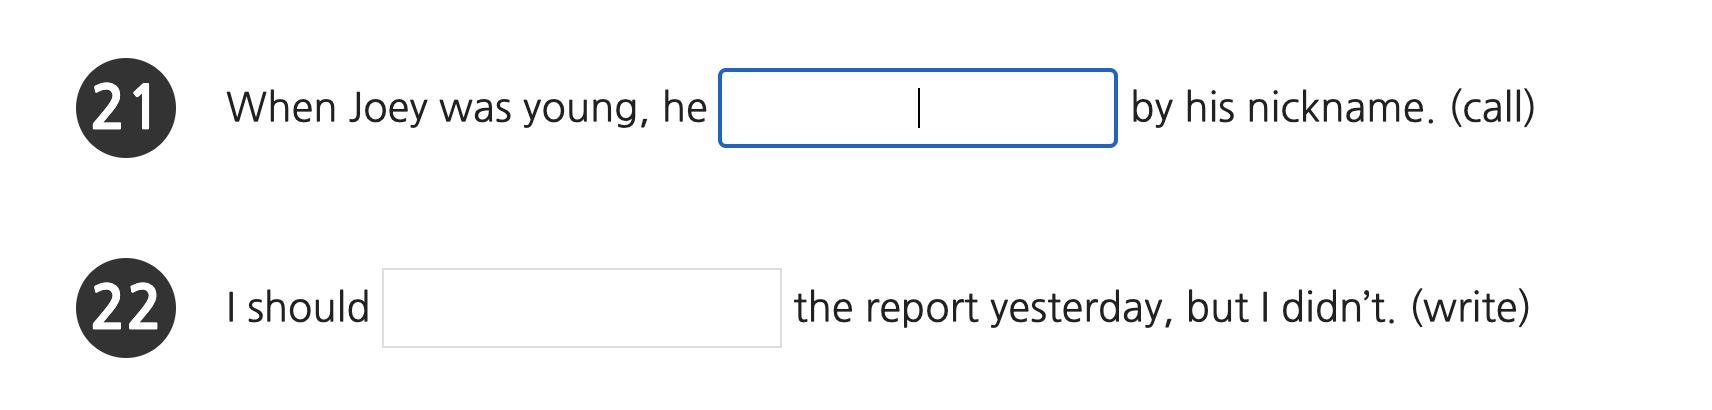Click the word 'should' in question 22

point(309,307)
